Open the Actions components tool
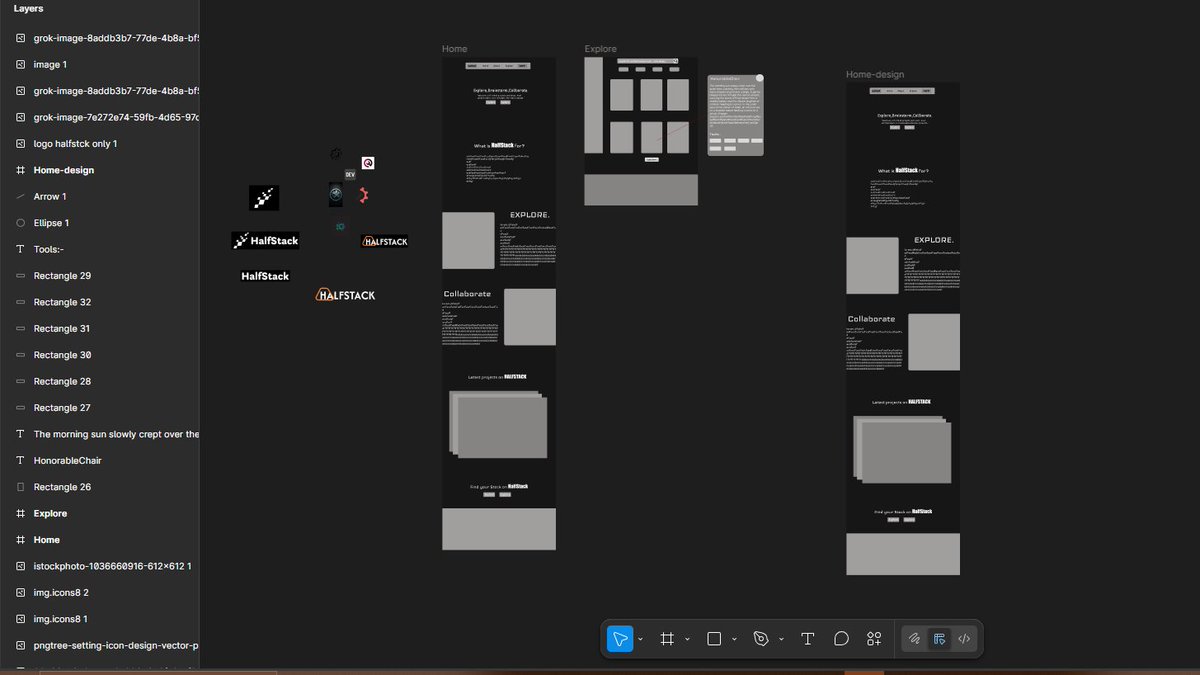 click(874, 639)
